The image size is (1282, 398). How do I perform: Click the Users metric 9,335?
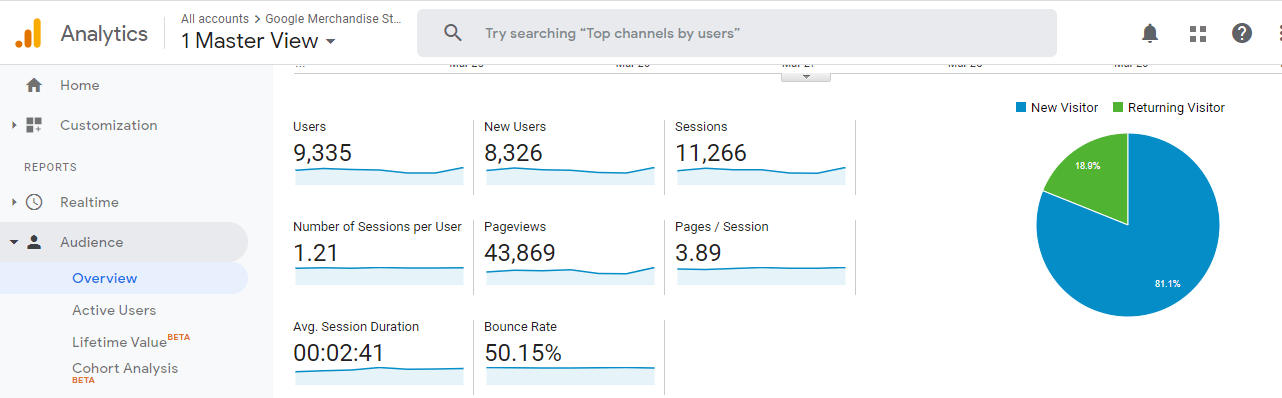coord(322,153)
